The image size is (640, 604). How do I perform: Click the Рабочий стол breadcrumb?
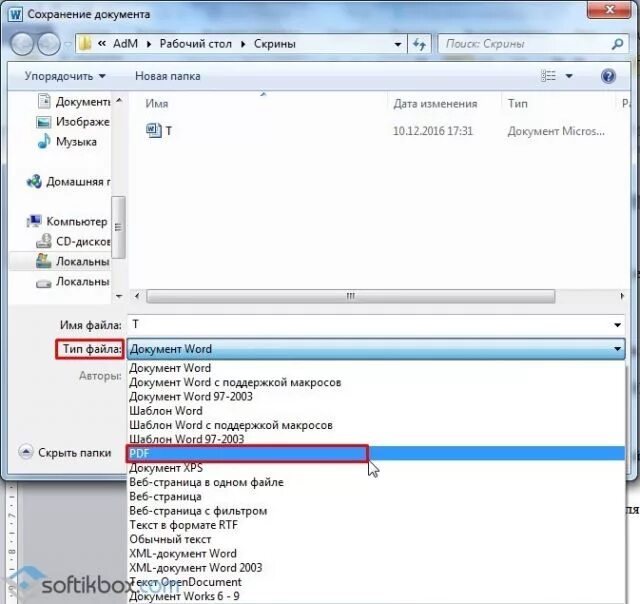196,44
